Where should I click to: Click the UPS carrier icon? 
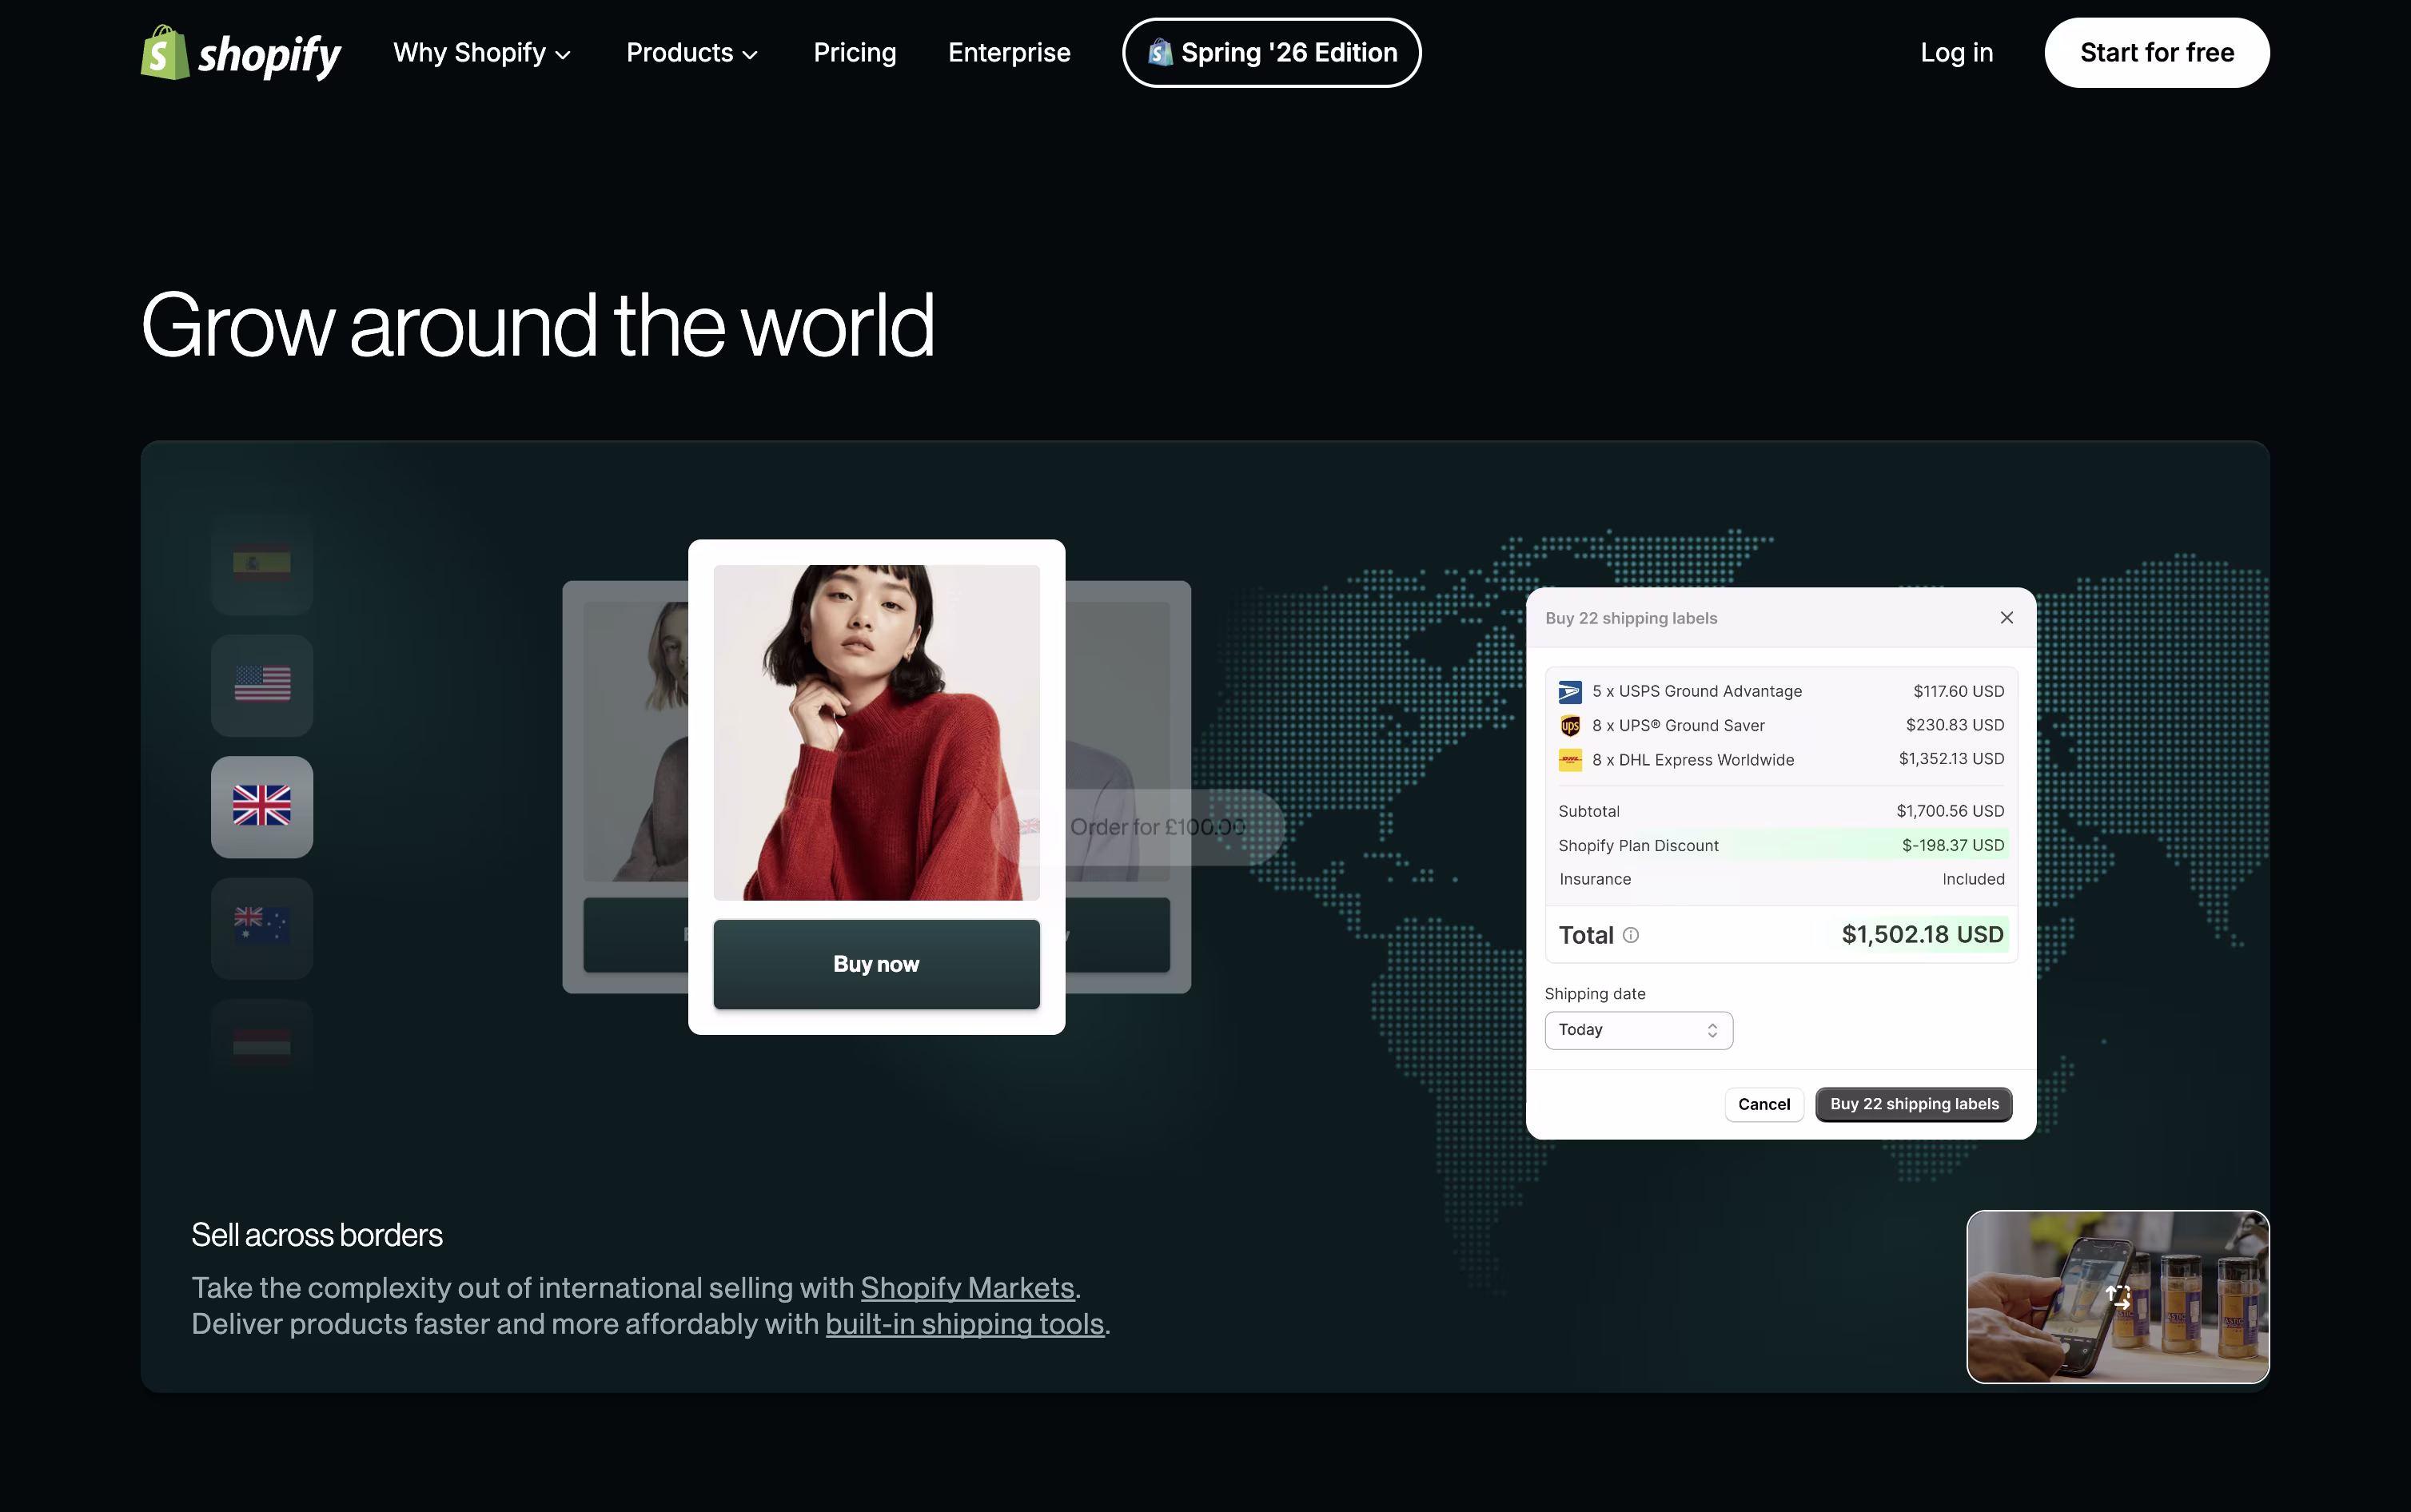click(1570, 725)
